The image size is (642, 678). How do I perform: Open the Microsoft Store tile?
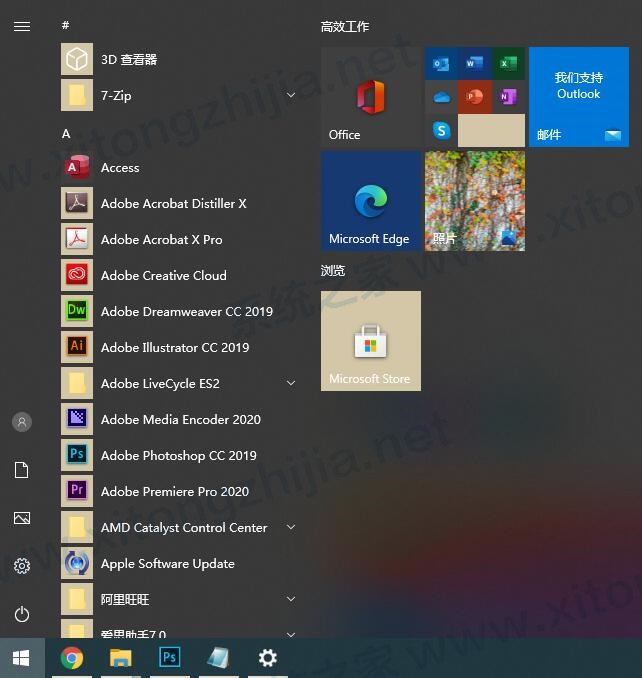point(371,341)
